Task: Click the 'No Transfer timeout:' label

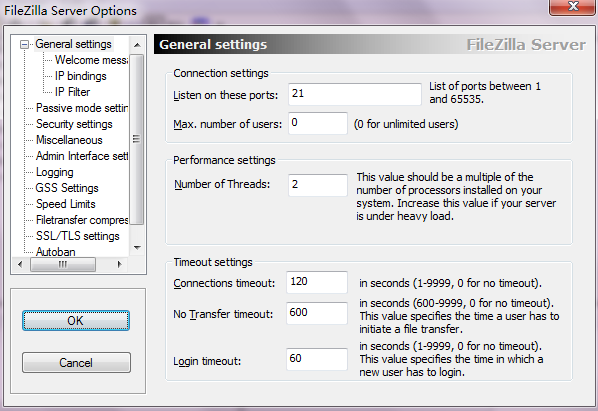Action: coord(223,314)
